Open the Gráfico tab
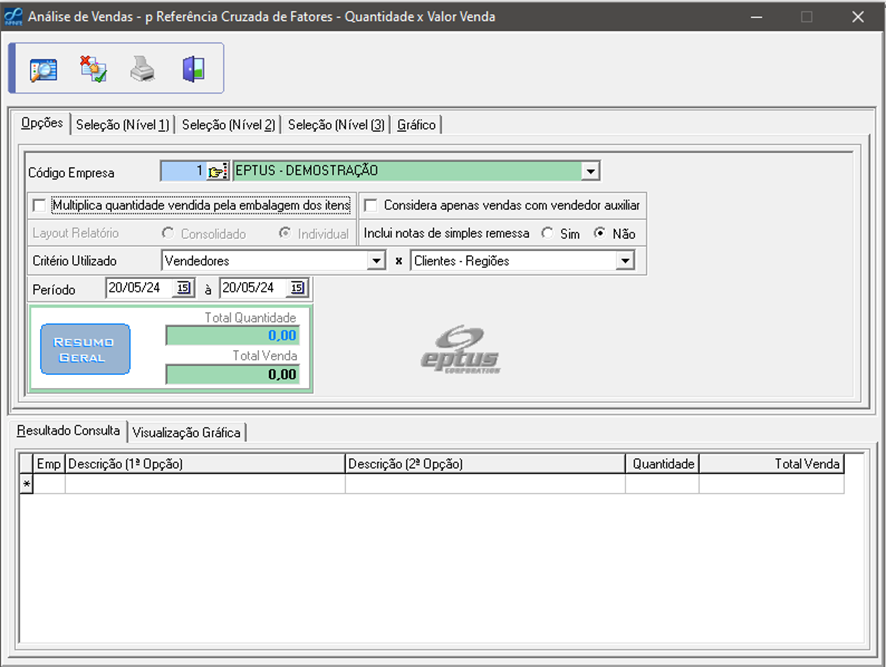This screenshot has width=886, height=667. 416,125
